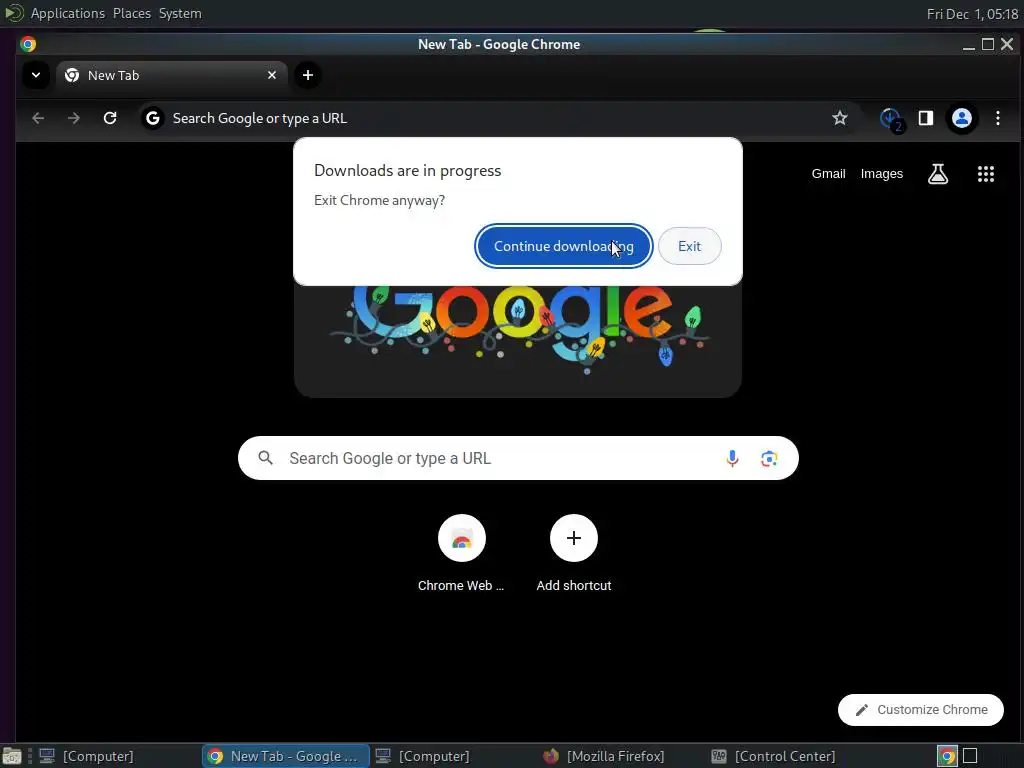Open a new tab with plus button

tap(308, 75)
